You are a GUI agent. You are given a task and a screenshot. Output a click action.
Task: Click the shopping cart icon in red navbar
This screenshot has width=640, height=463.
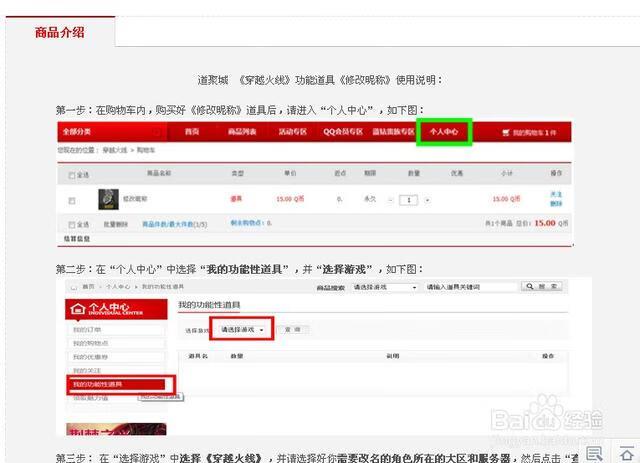click(507, 131)
